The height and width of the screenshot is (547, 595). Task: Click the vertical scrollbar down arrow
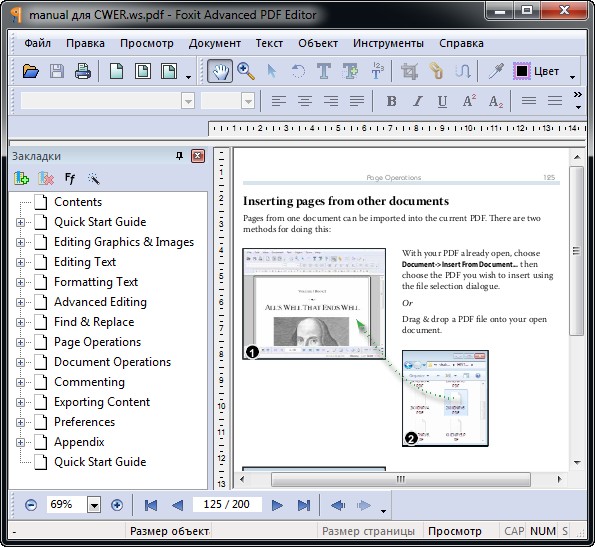577,462
